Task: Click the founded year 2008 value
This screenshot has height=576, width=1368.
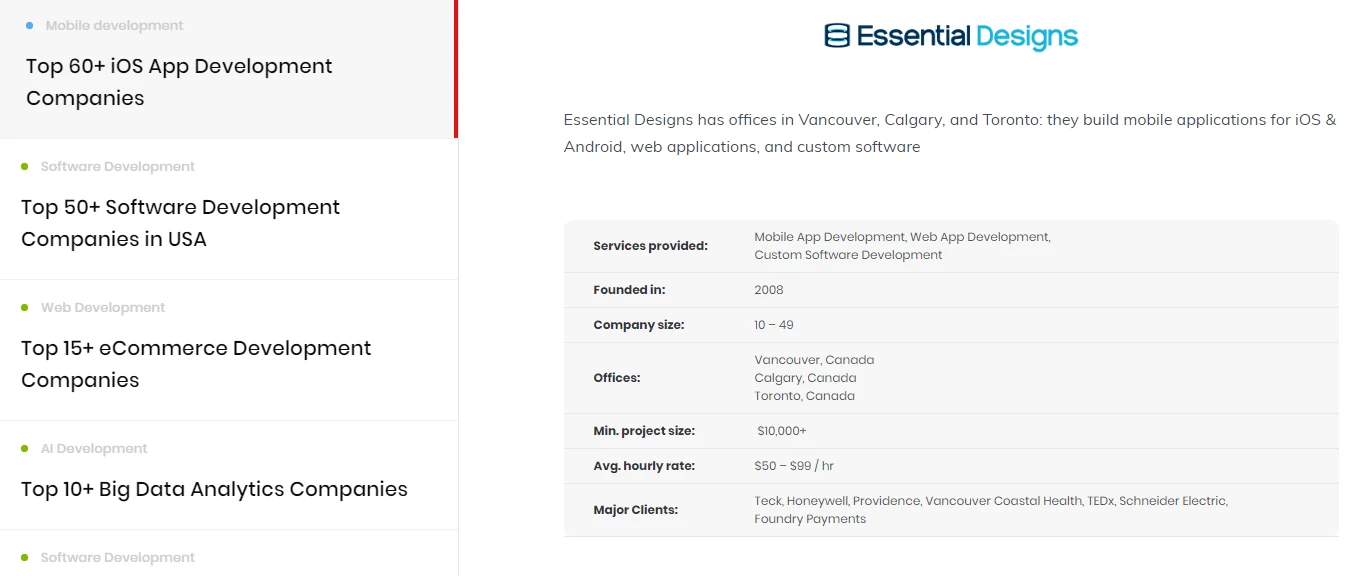Action: tap(769, 290)
